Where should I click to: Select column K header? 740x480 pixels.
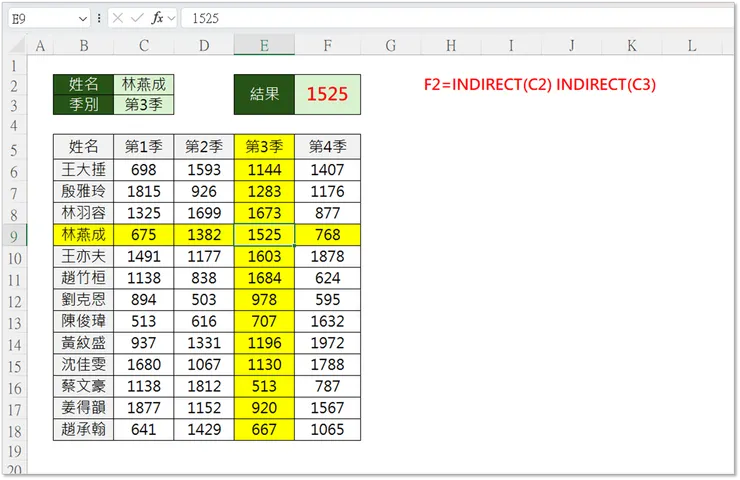tap(632, 46)
